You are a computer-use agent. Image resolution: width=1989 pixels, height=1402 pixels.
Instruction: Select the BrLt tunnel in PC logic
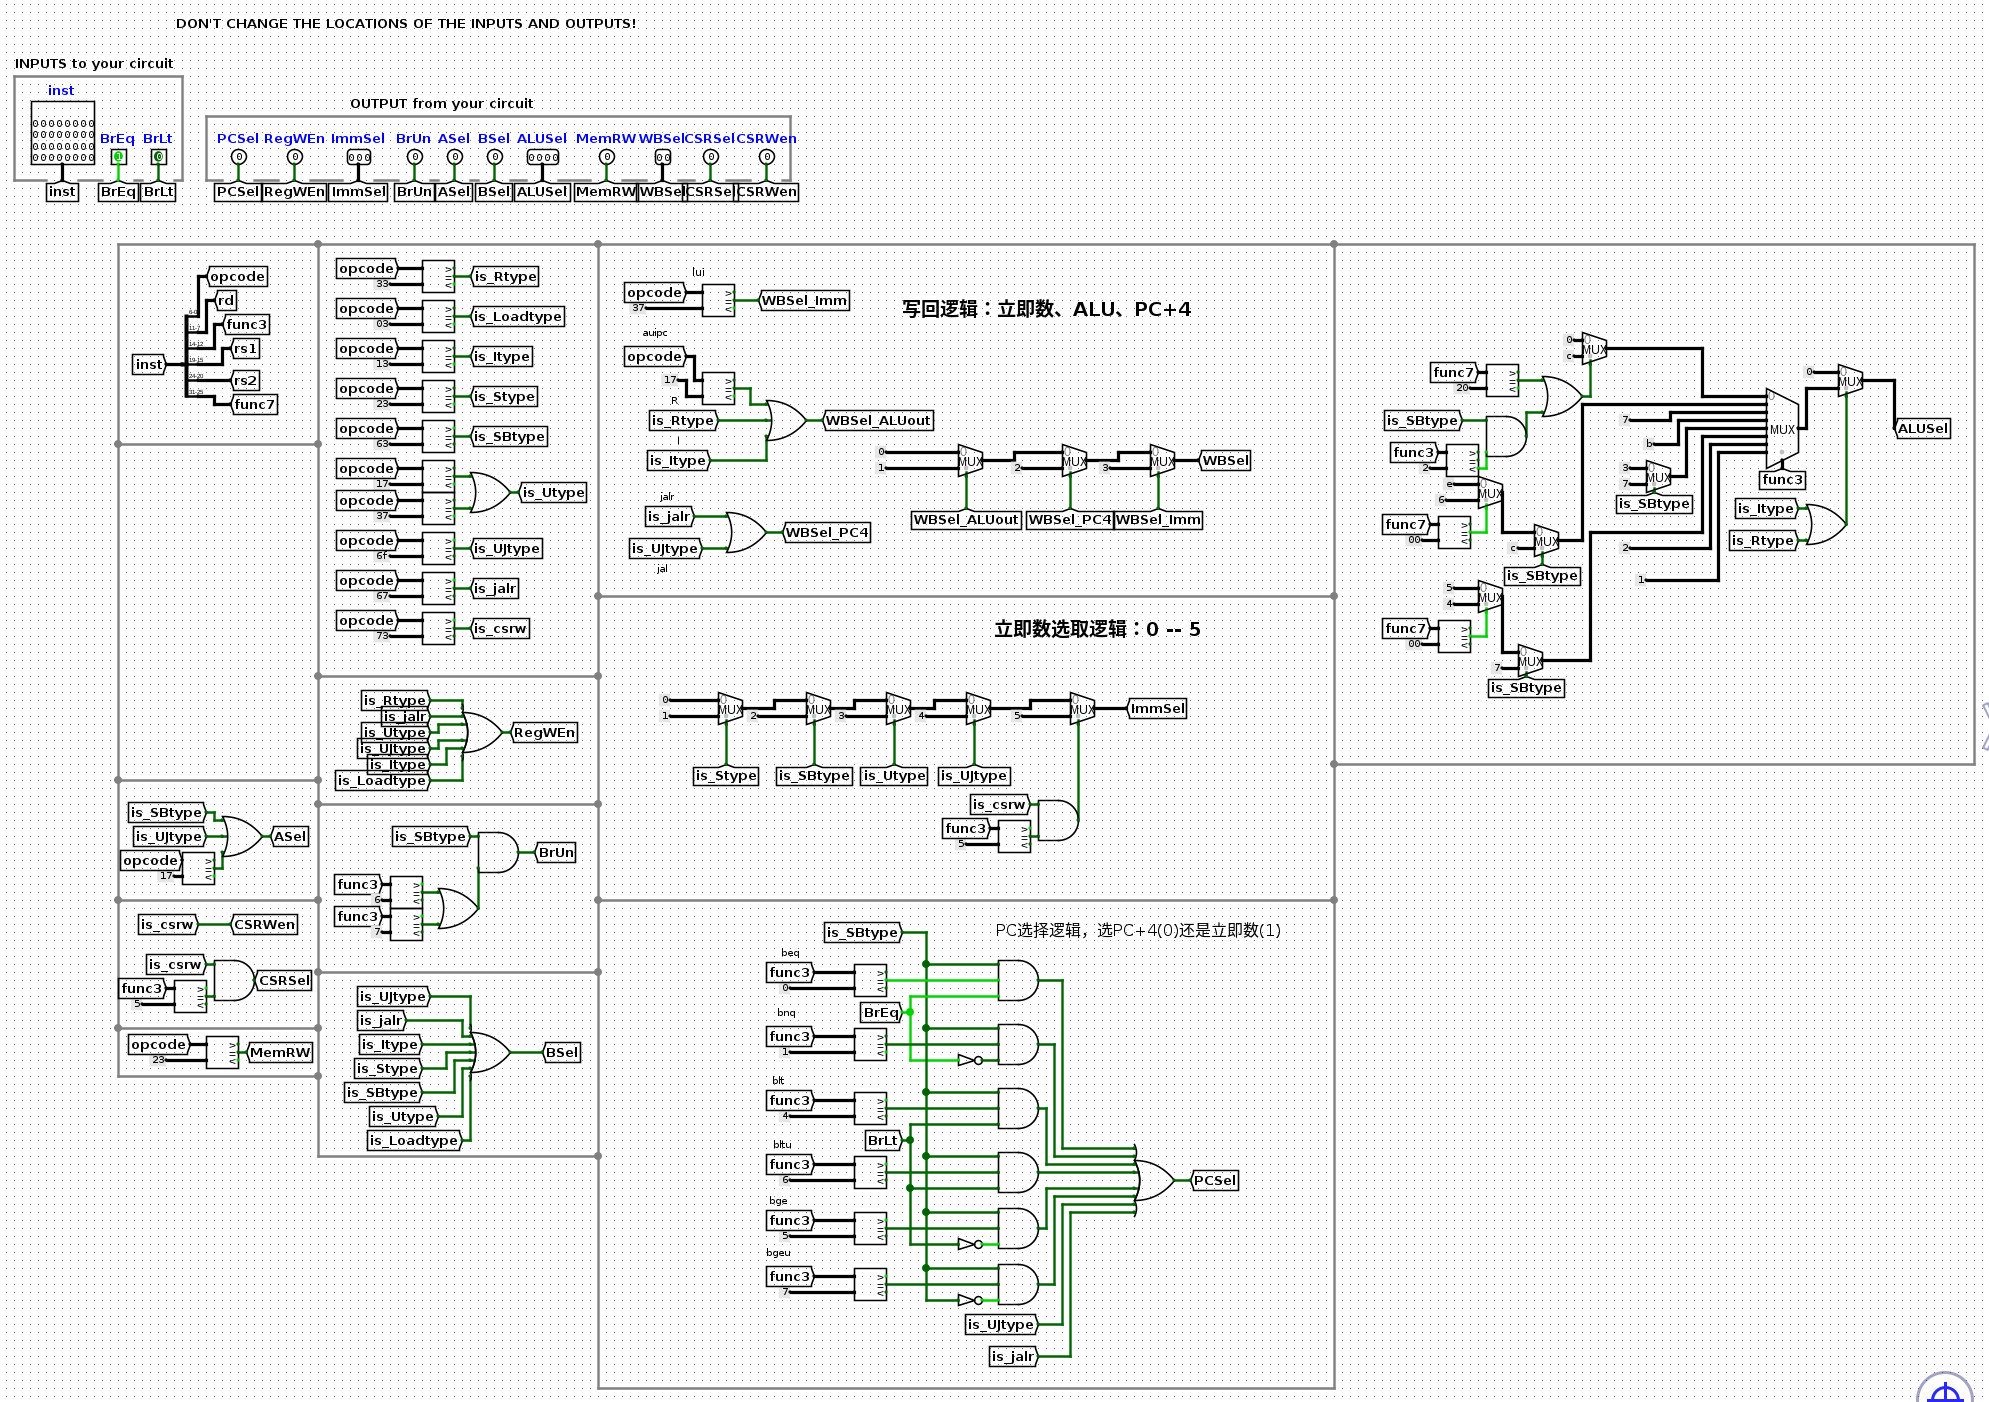tap(883, 1140)
